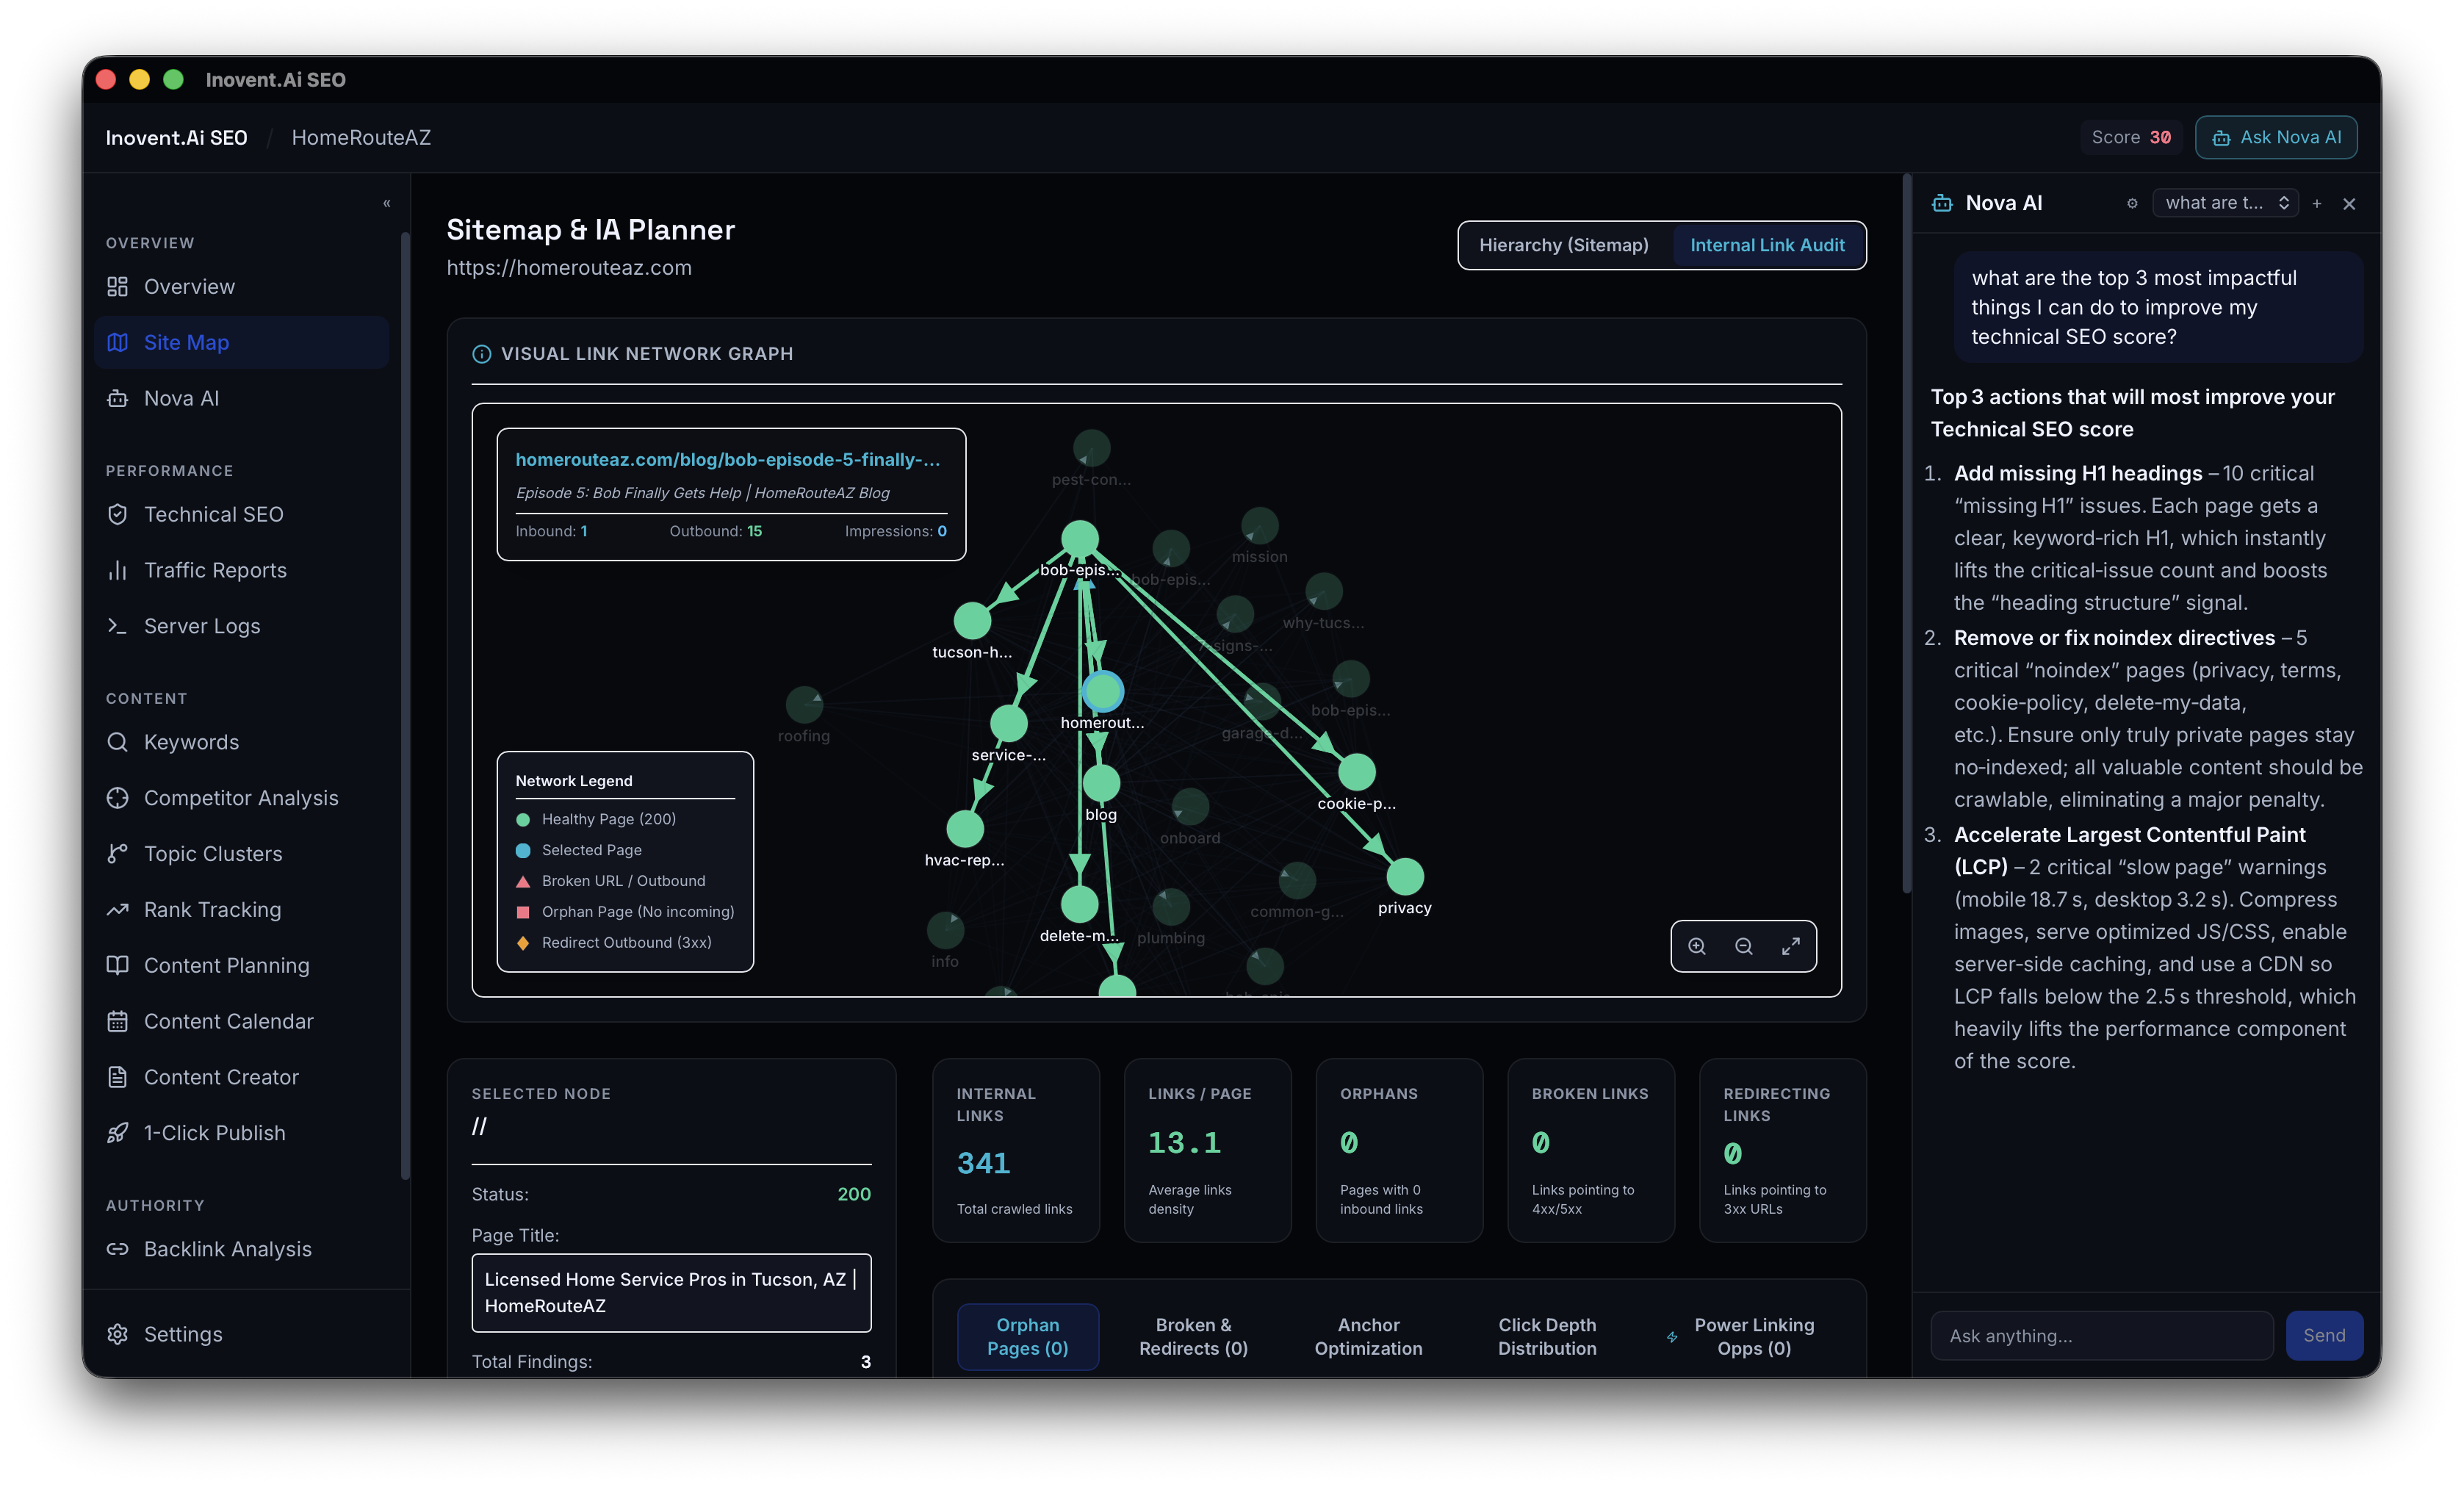Open the Orphan Pages (0) tab
The width and height of the screenshot is (2464, 1487).
click(x=1028, y=1337)
